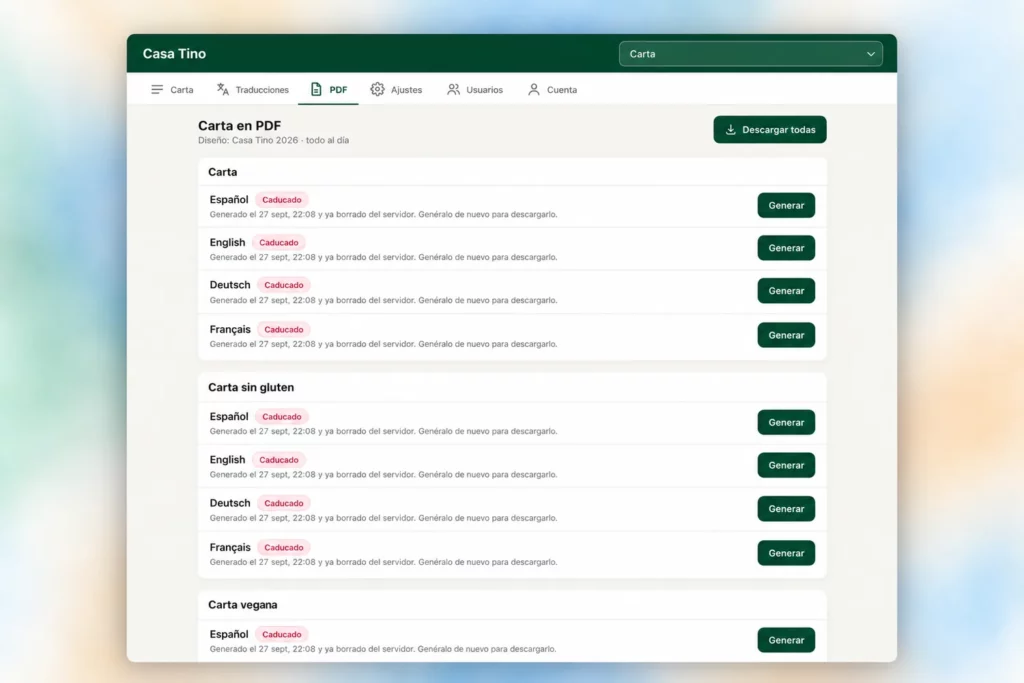Click Caducado badge for Español in Carta vegana

[281, 635]
